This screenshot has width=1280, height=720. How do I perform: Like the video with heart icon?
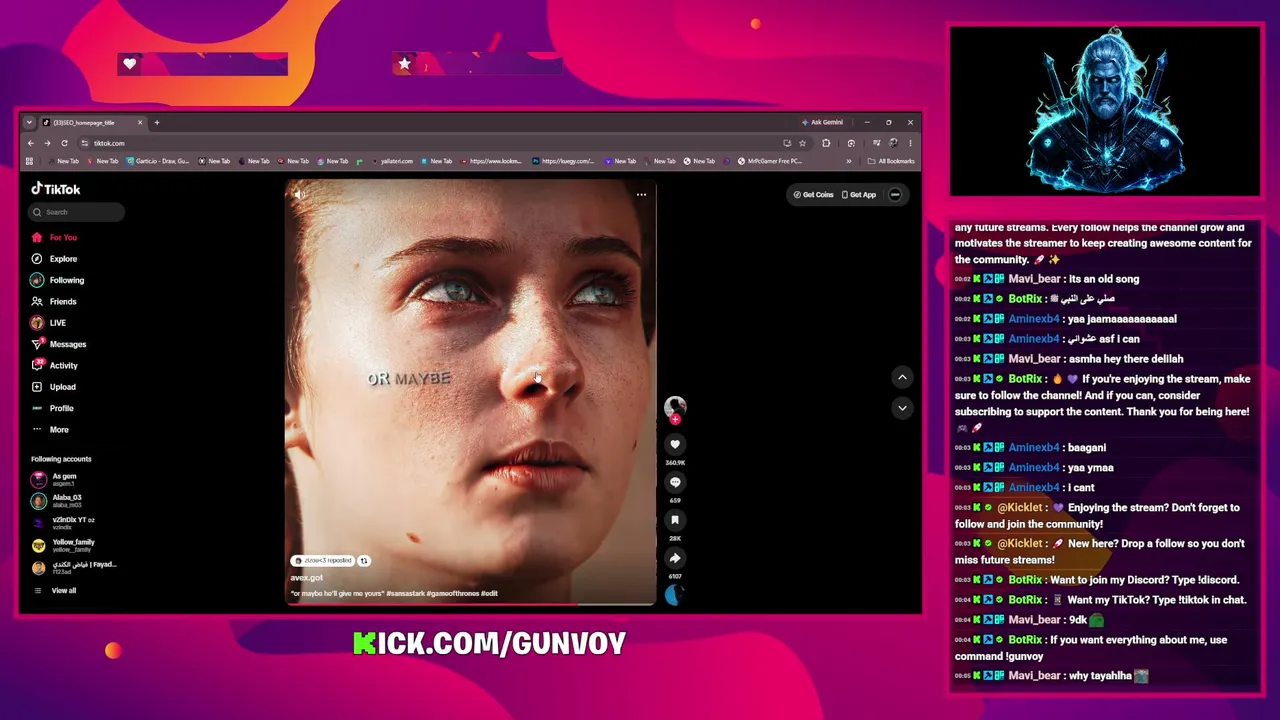675,444
